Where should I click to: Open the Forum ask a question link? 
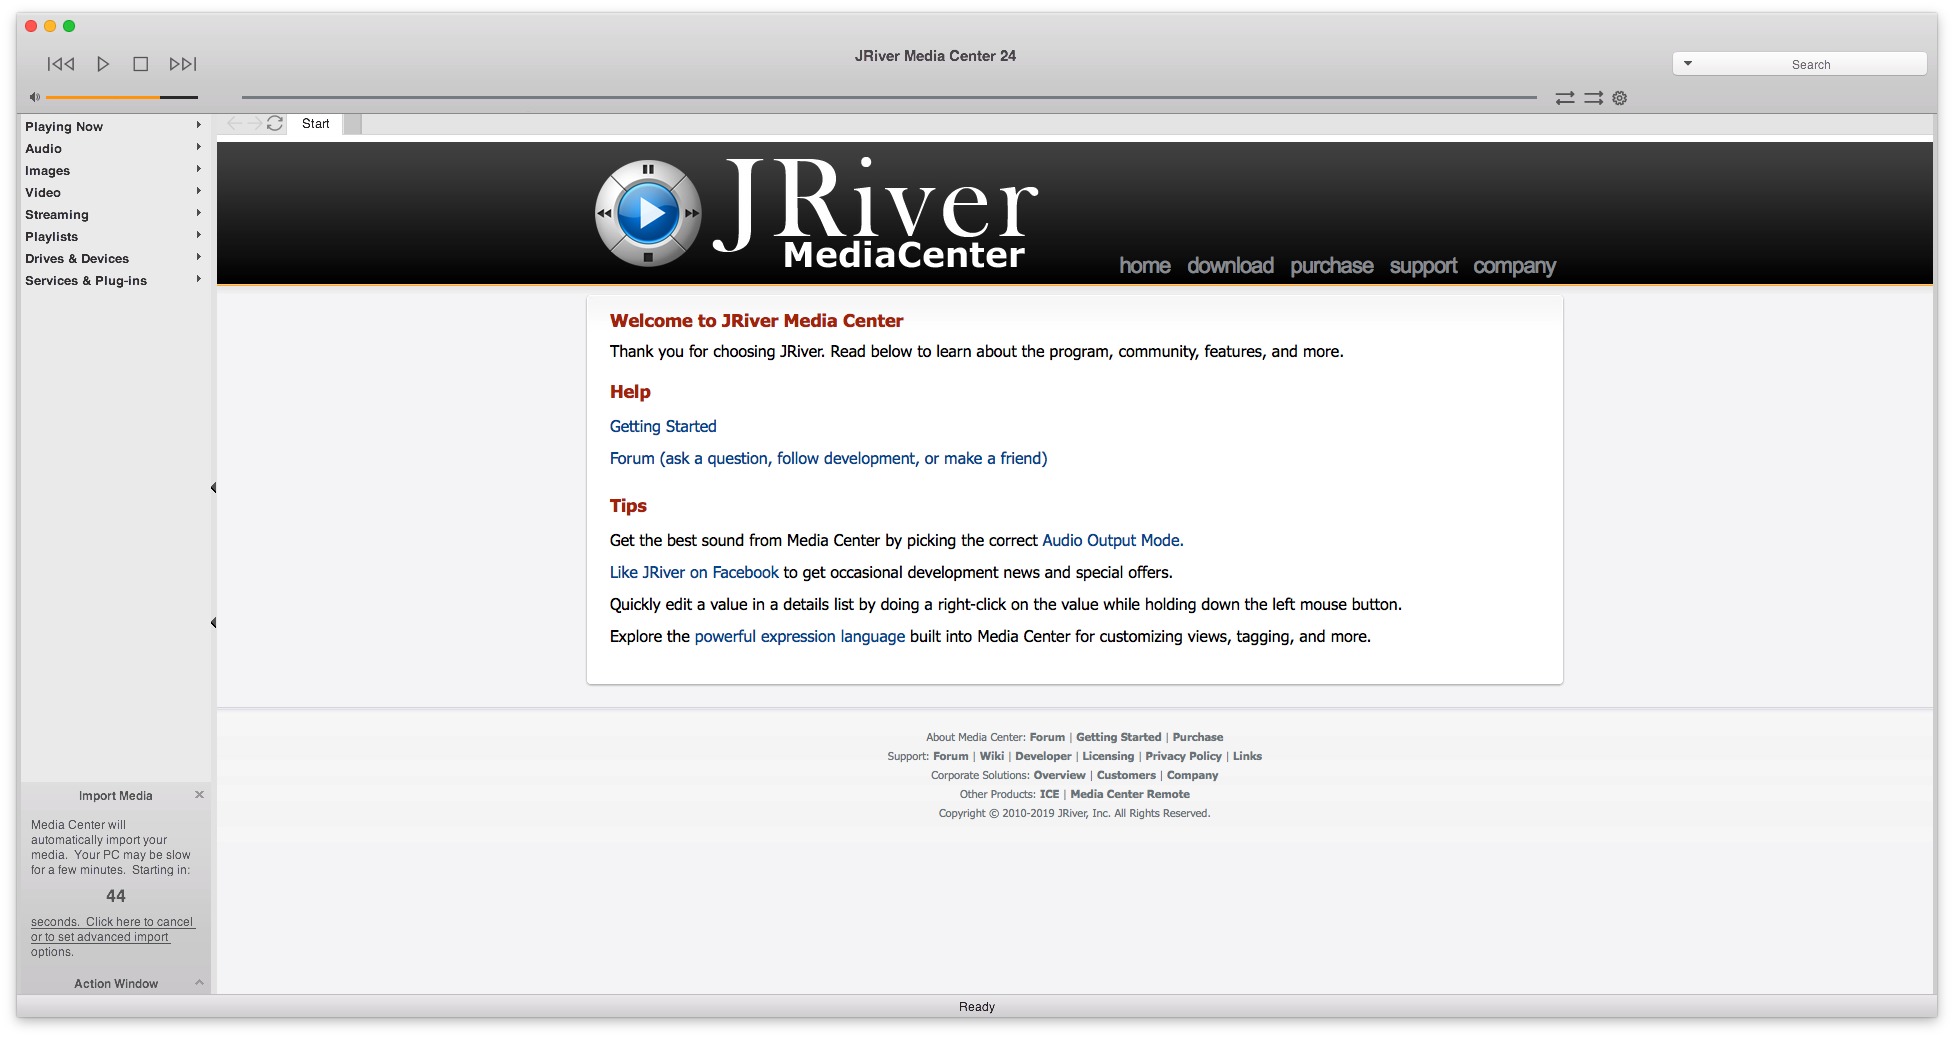tap(829, 459)
